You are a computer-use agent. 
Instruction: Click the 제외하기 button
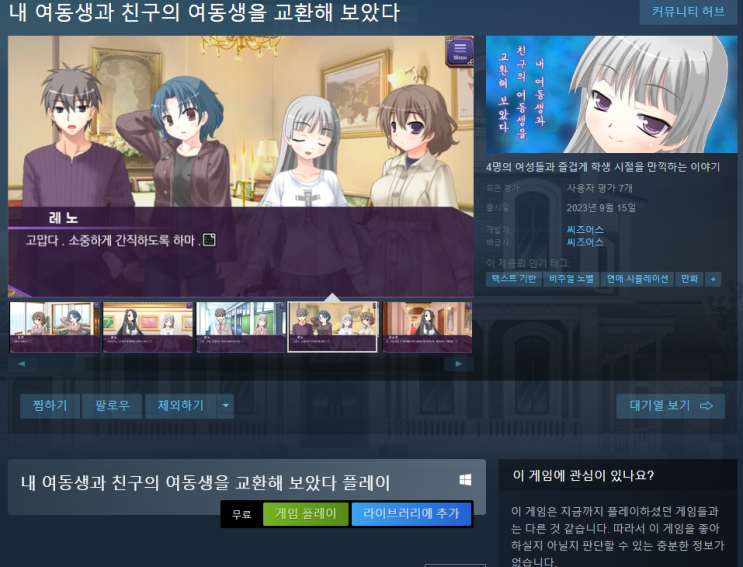click(x=181, y=406)
